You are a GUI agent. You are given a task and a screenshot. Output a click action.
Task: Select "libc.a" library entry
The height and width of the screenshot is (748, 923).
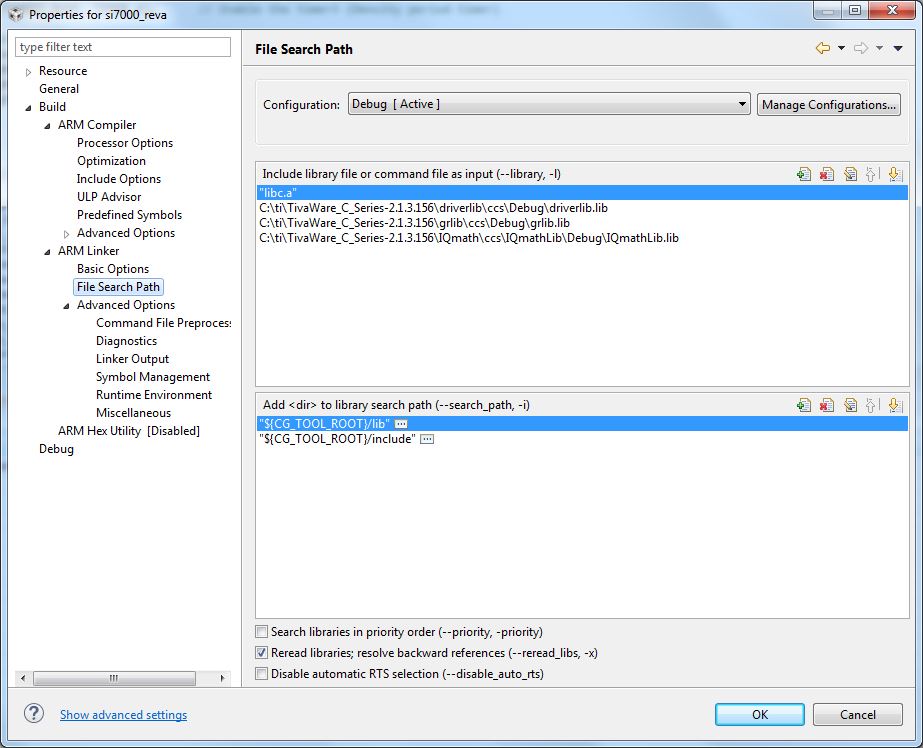[582, 192]
